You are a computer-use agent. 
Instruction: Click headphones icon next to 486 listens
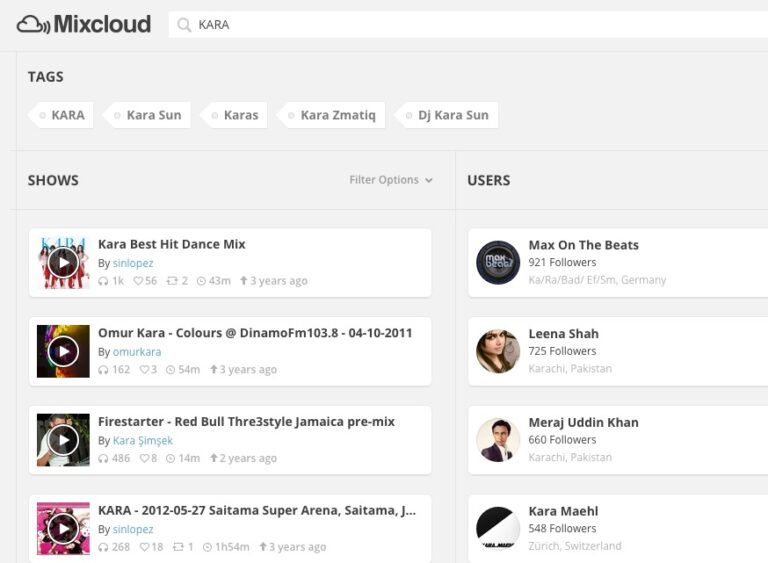[103, 459]
